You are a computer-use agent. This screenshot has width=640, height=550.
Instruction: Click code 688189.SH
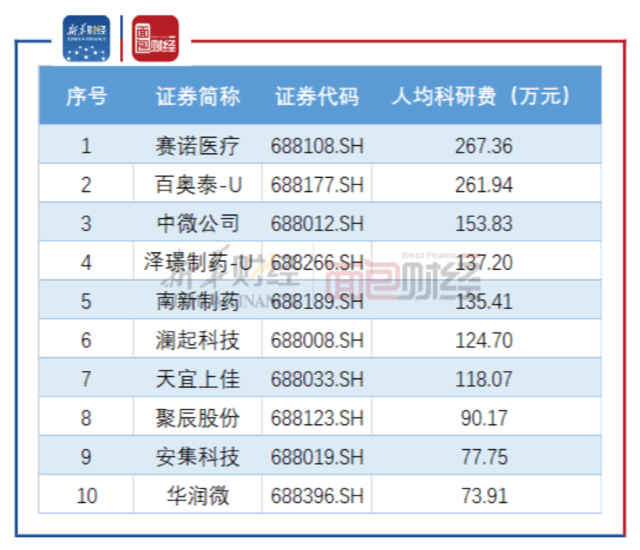[317, 302]
